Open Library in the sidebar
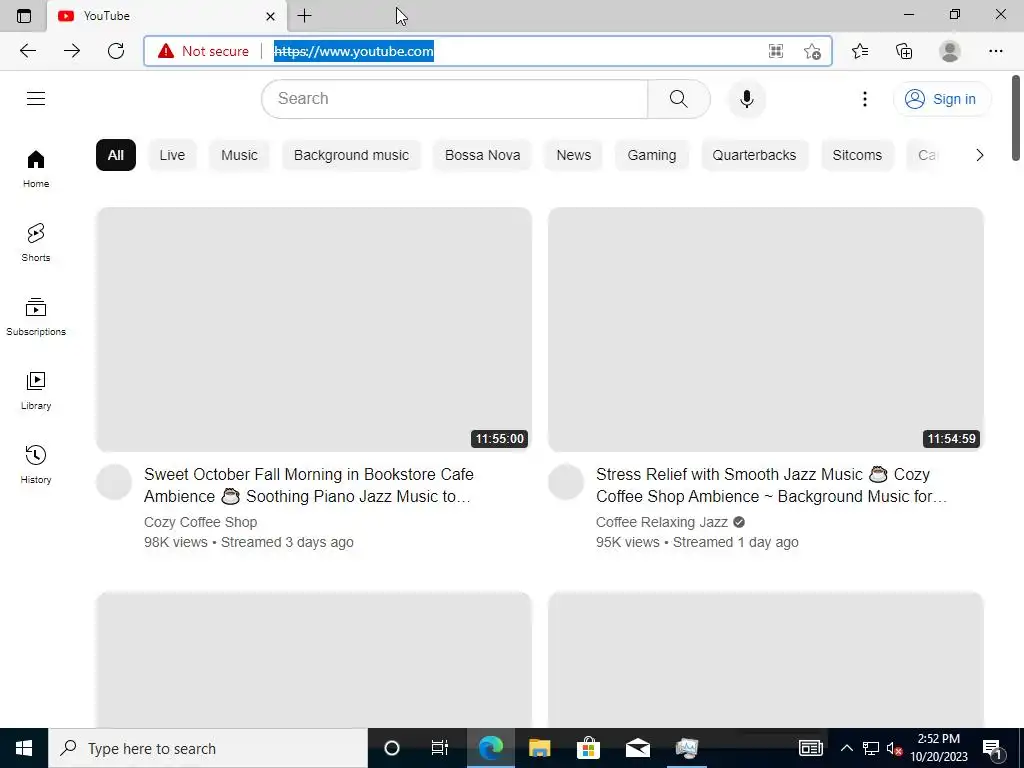The height and width of the screenshot is (768, 1024). pos(36,390)
